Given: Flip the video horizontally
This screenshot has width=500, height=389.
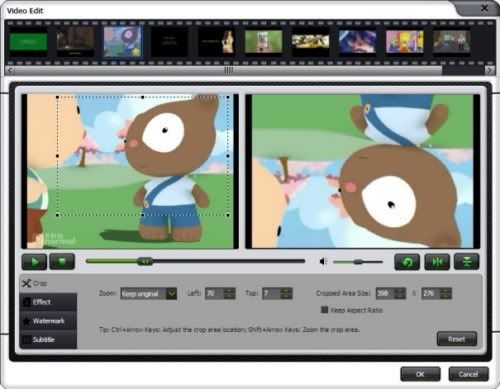Looking at the screenshot, I should (437, 262).
